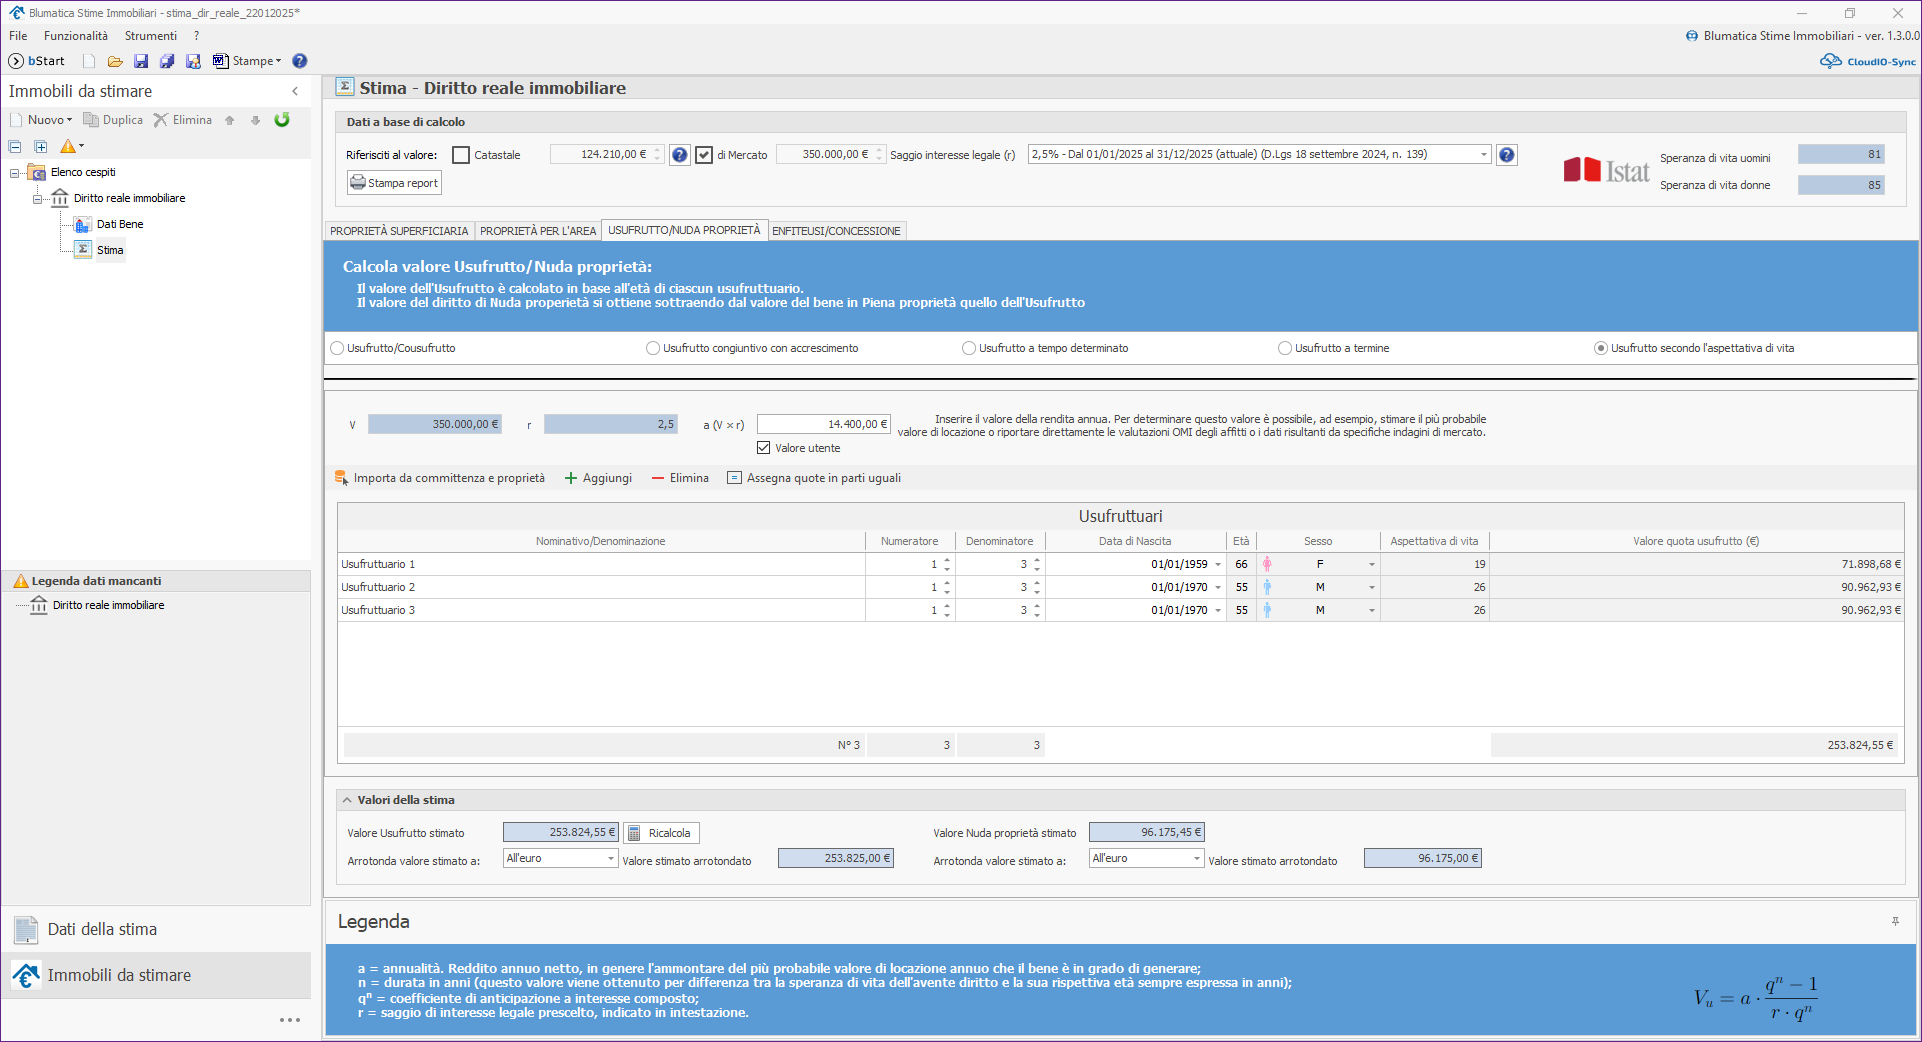This screenshot has height=1042, width=1922.
Task: Click the pin icon in Legenda panel
Action: (x=1895, y=921)
